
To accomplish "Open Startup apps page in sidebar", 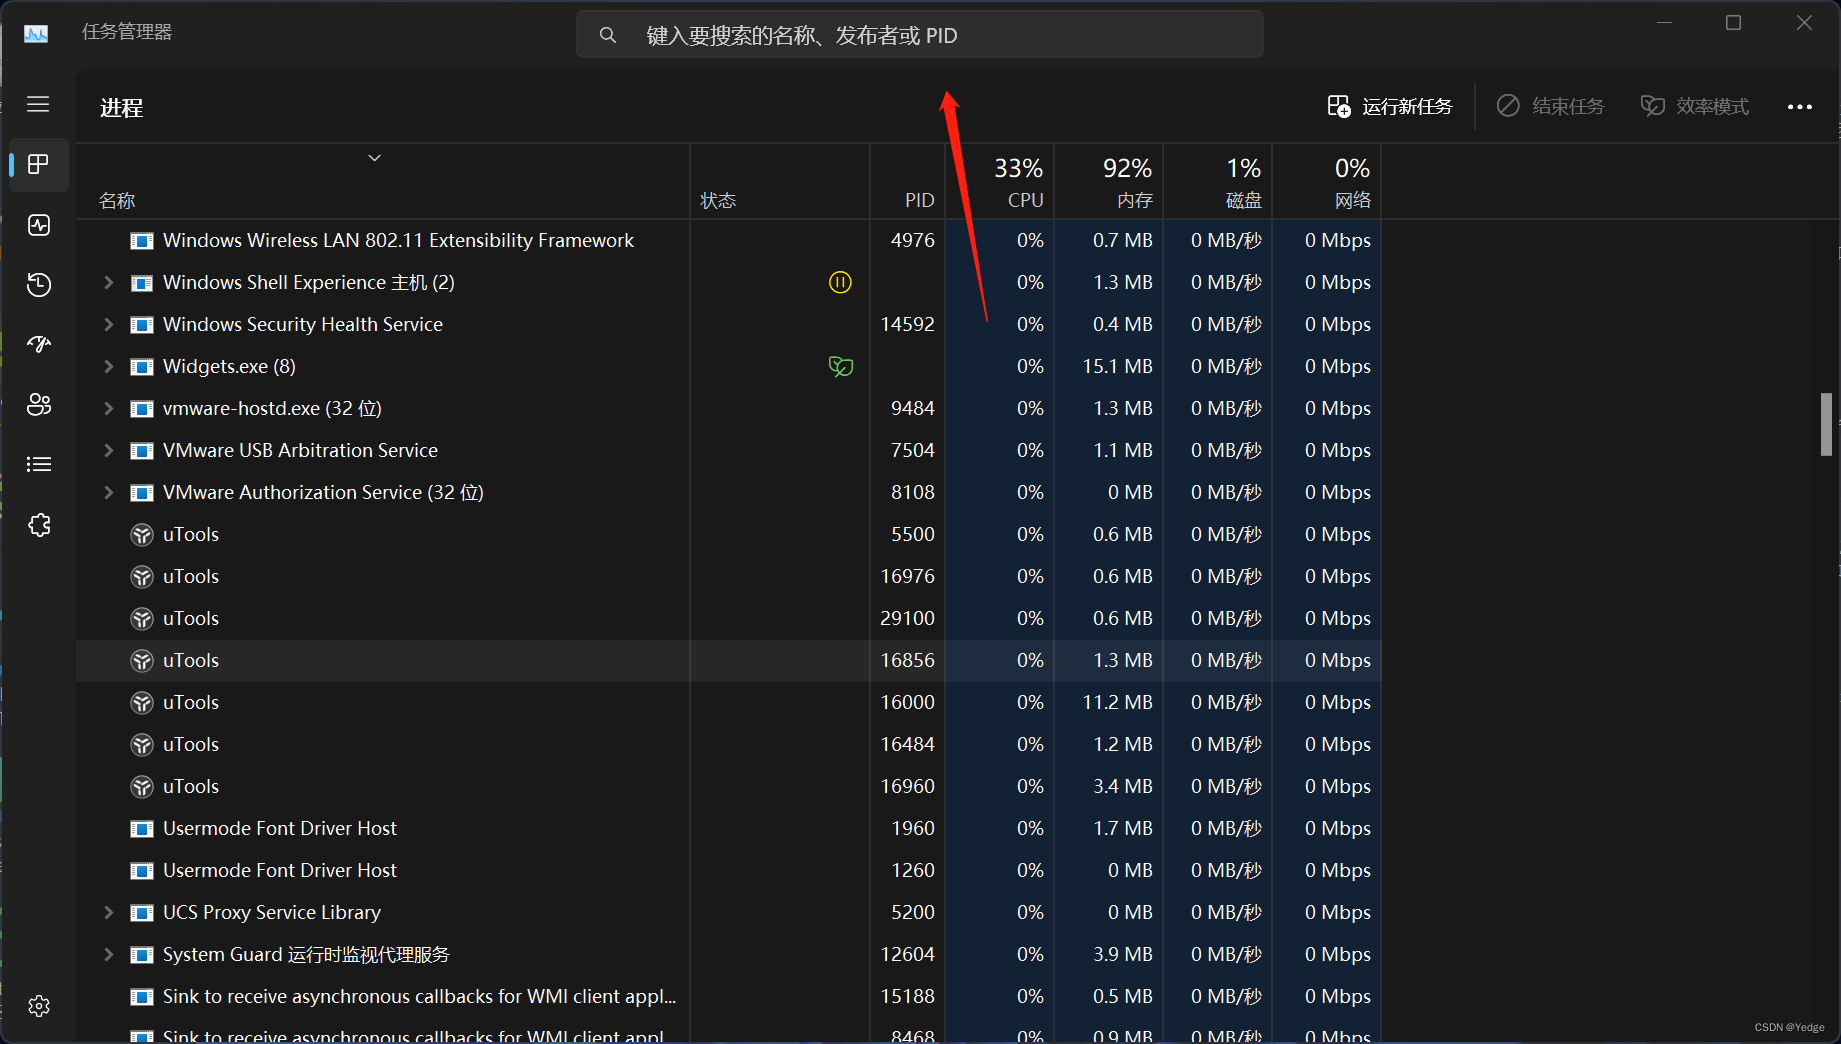I will [38, 345].
